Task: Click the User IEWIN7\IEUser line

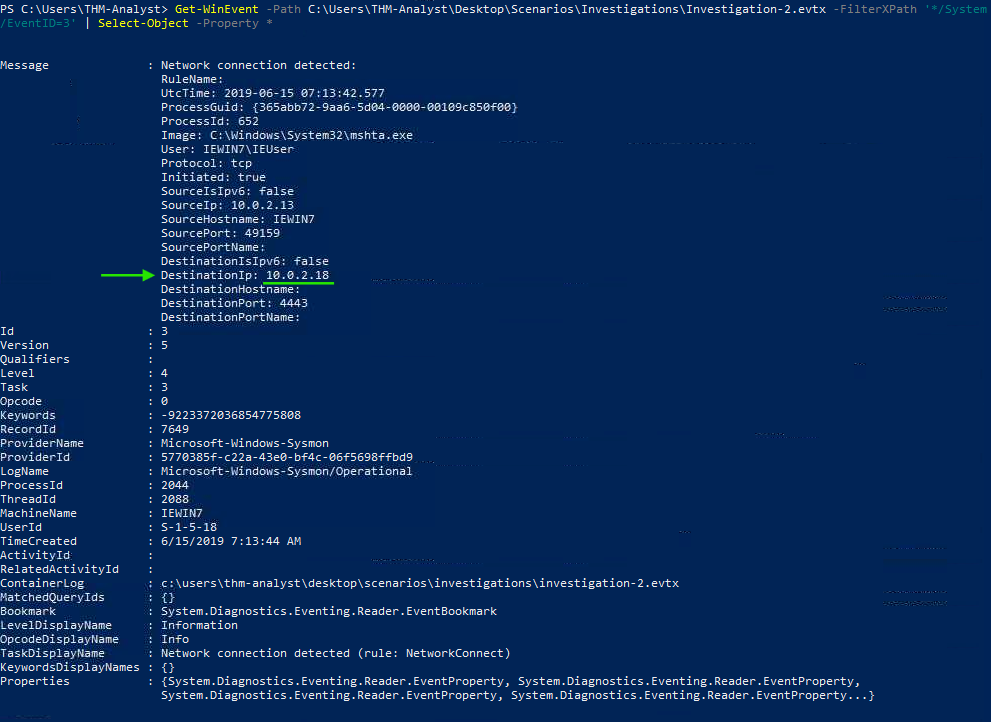Action: click(x=227, y=149)
